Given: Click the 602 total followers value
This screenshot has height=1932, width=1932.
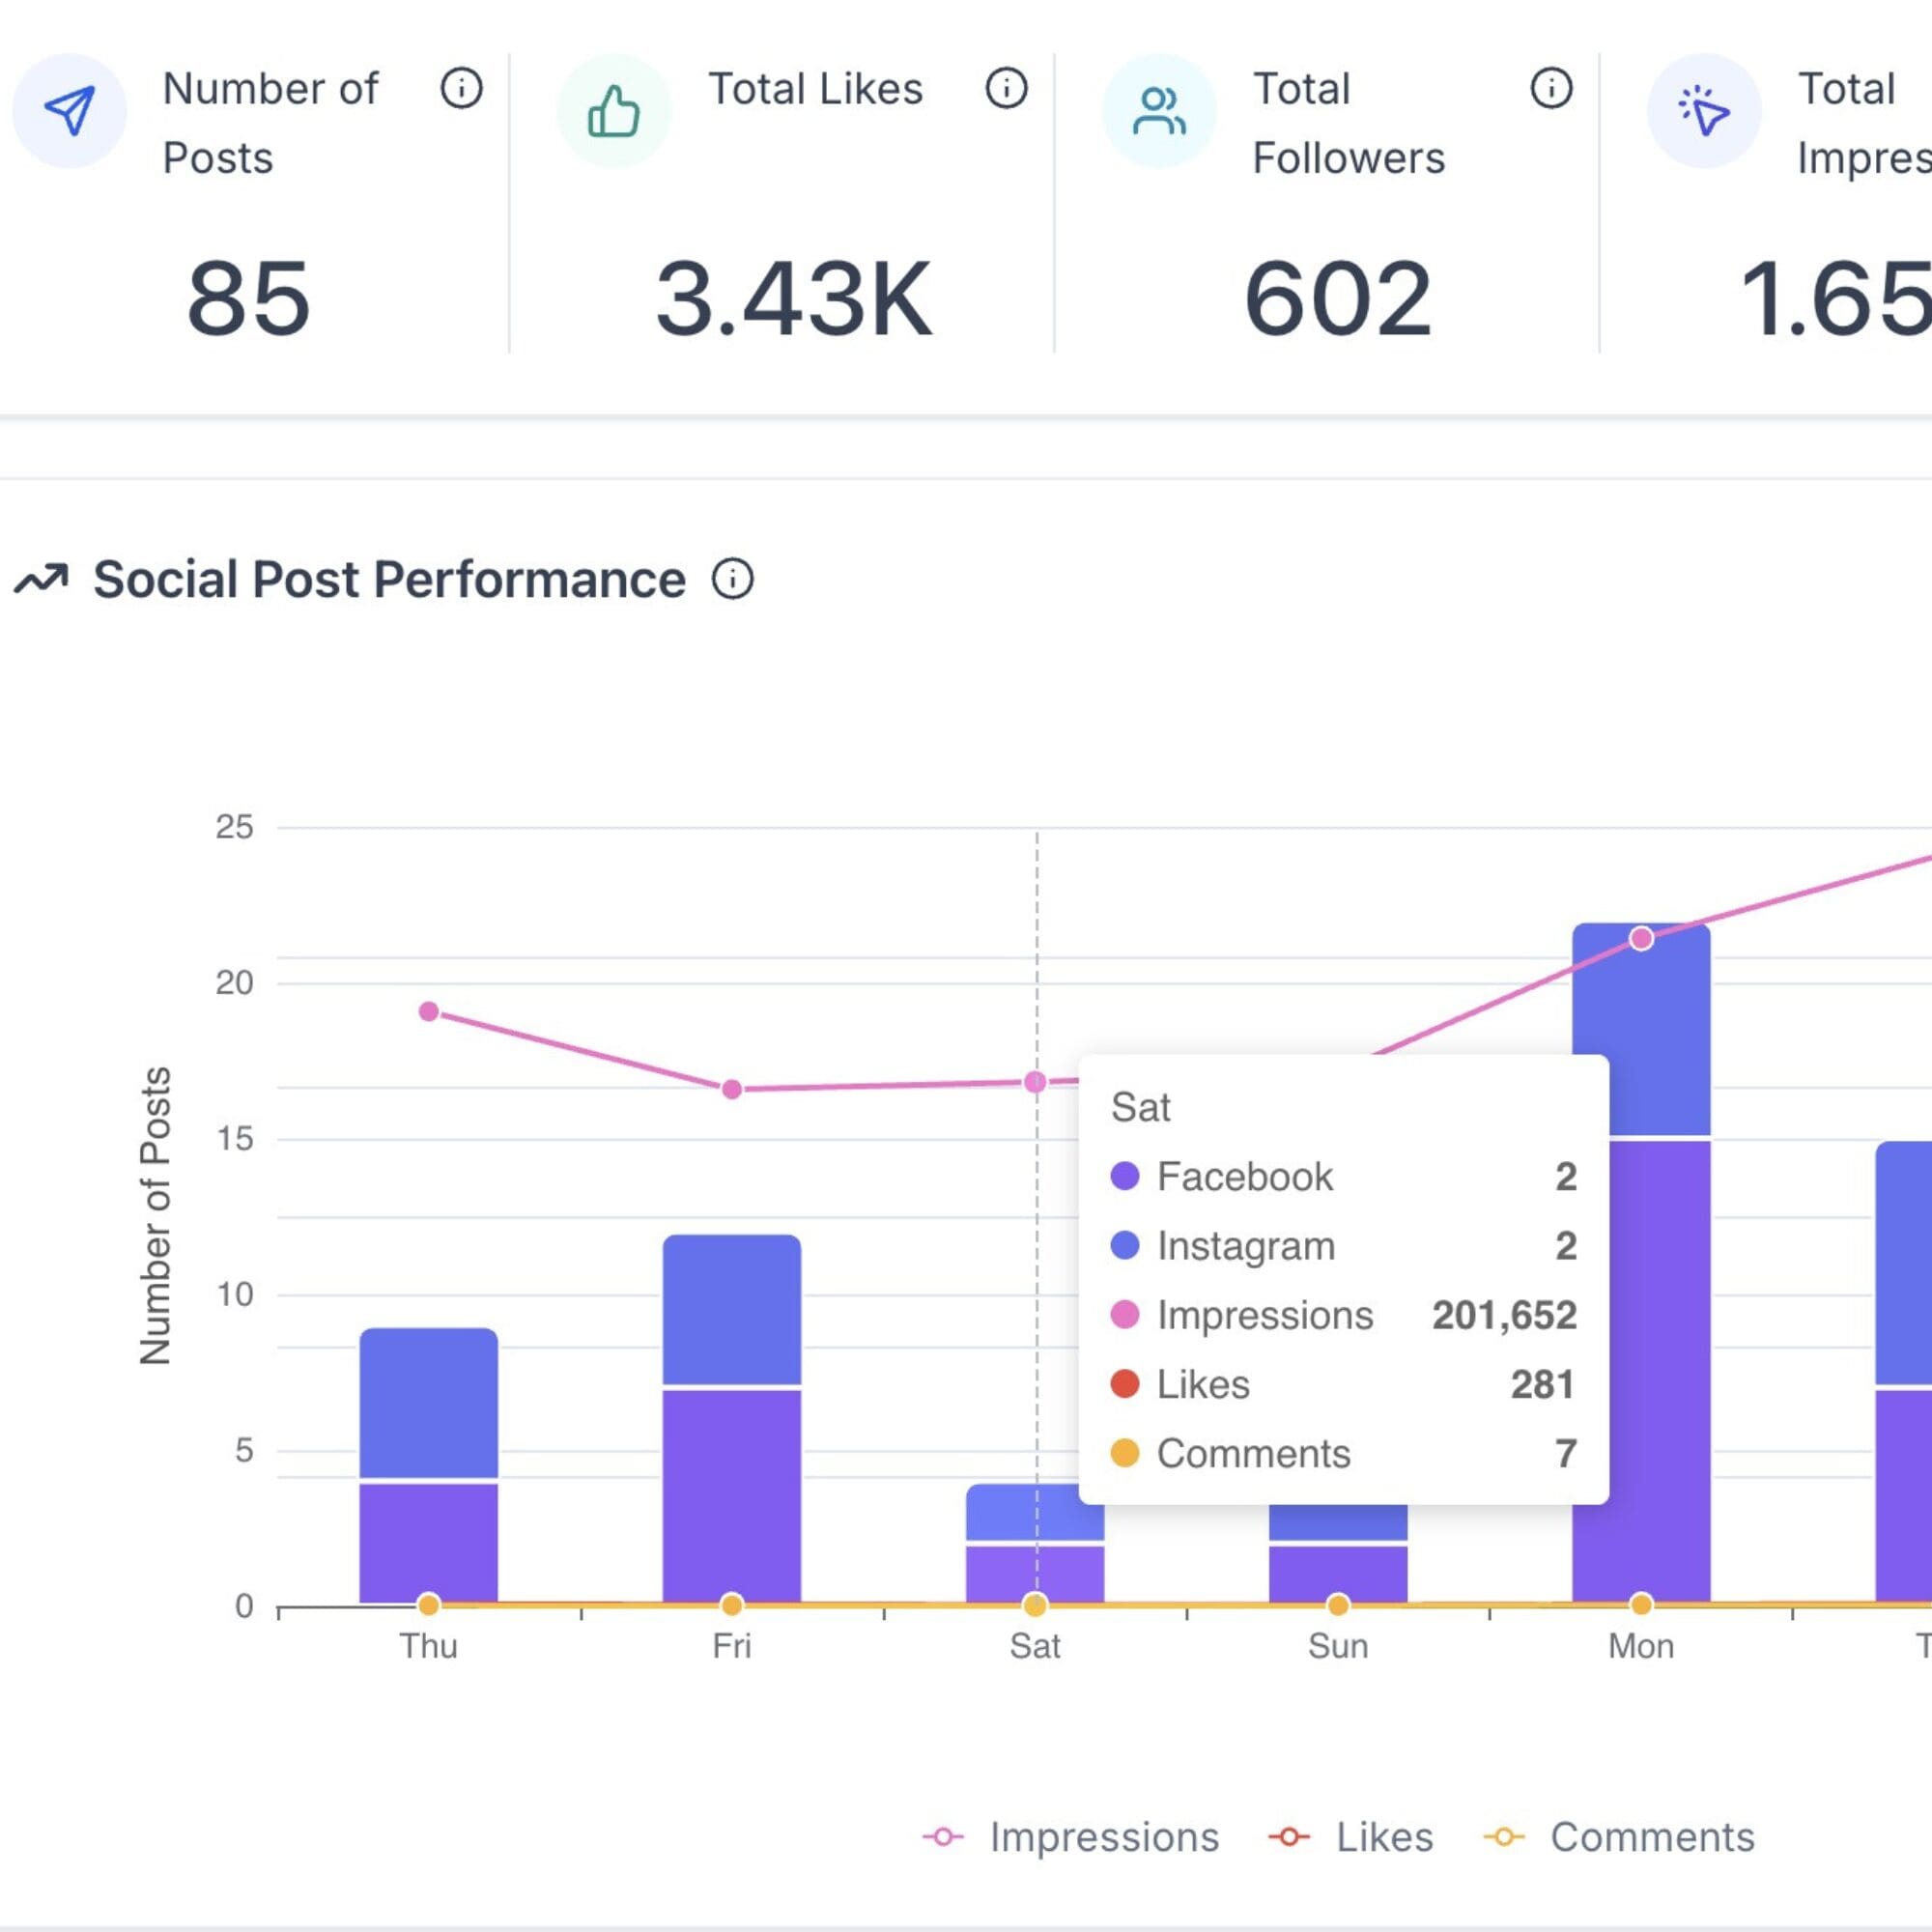Looking at the screenshot, I should click(x=1337, y=298).
